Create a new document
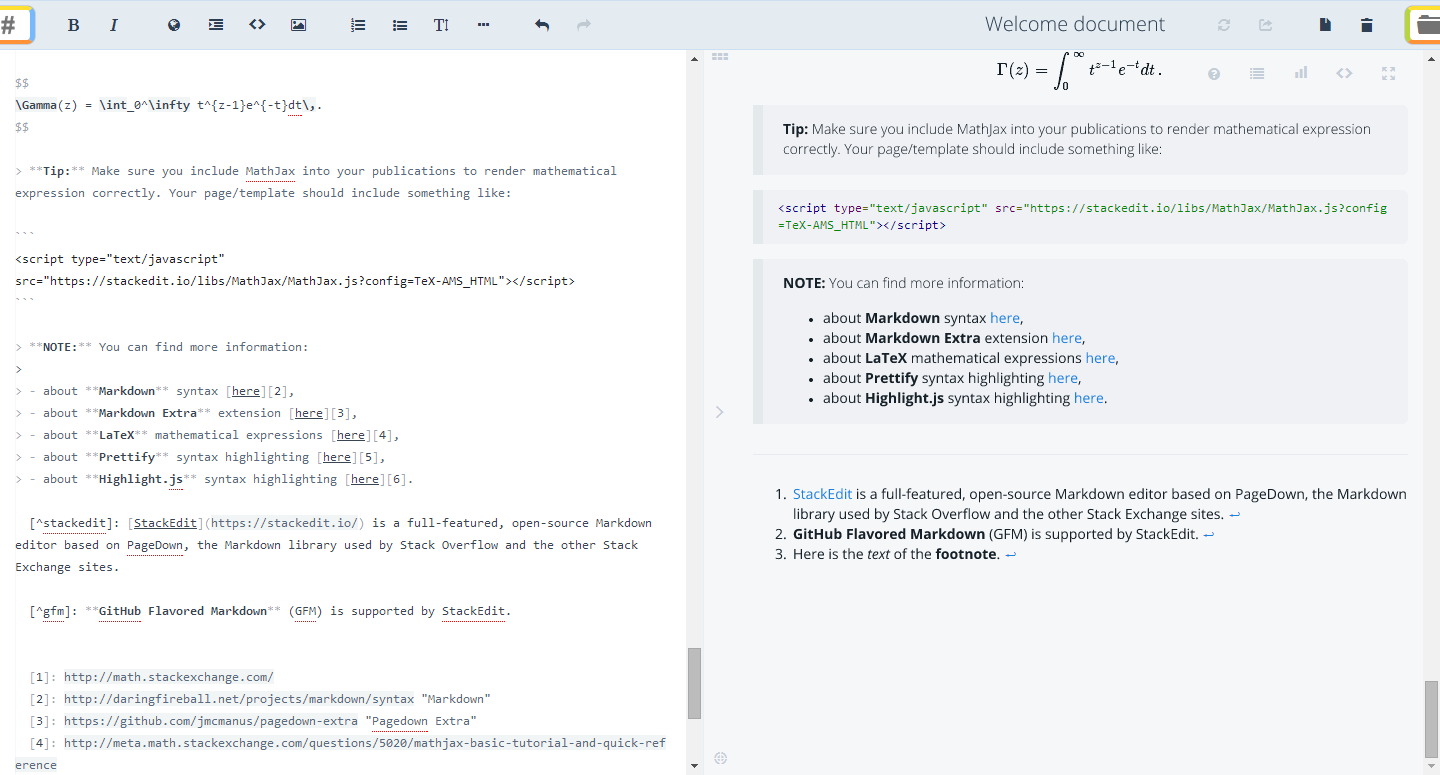This screenshot has height=775, width=1440. pyautogui.click(x=1325, y=25)
